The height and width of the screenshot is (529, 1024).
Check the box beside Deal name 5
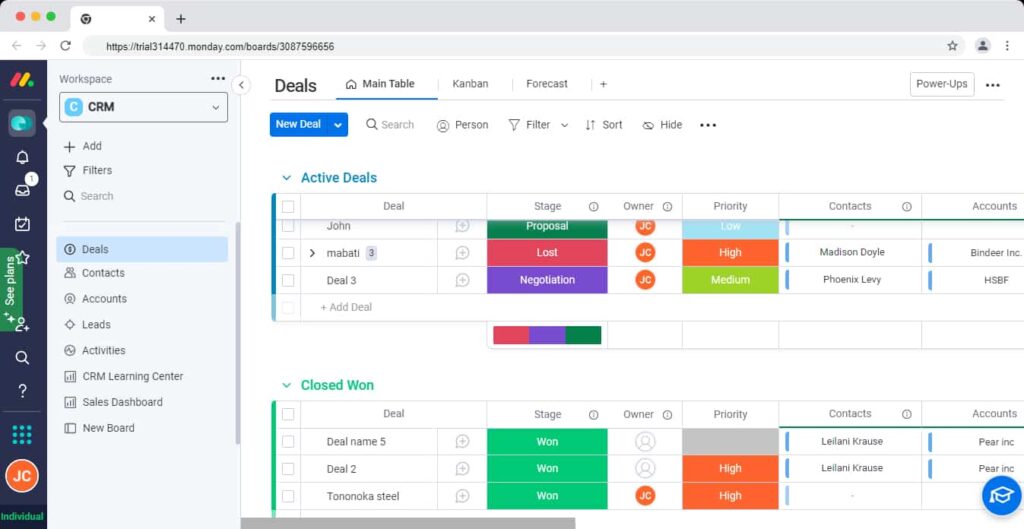(288, 441)
